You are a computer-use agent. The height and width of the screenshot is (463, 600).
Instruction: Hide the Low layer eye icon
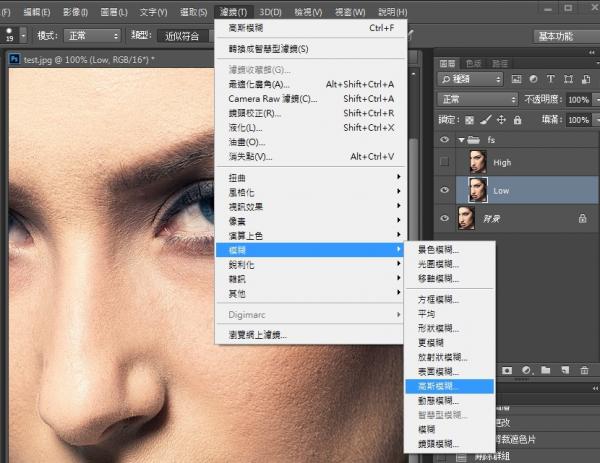[446, 189]
